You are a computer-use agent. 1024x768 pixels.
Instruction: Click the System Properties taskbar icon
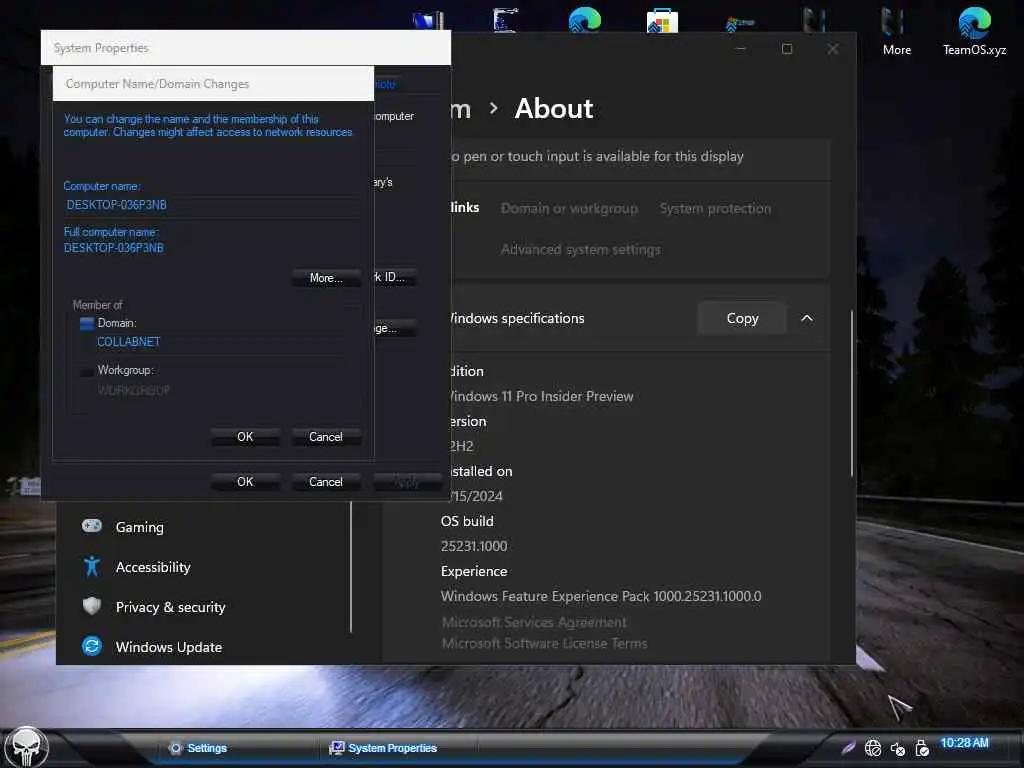[336, 748]
